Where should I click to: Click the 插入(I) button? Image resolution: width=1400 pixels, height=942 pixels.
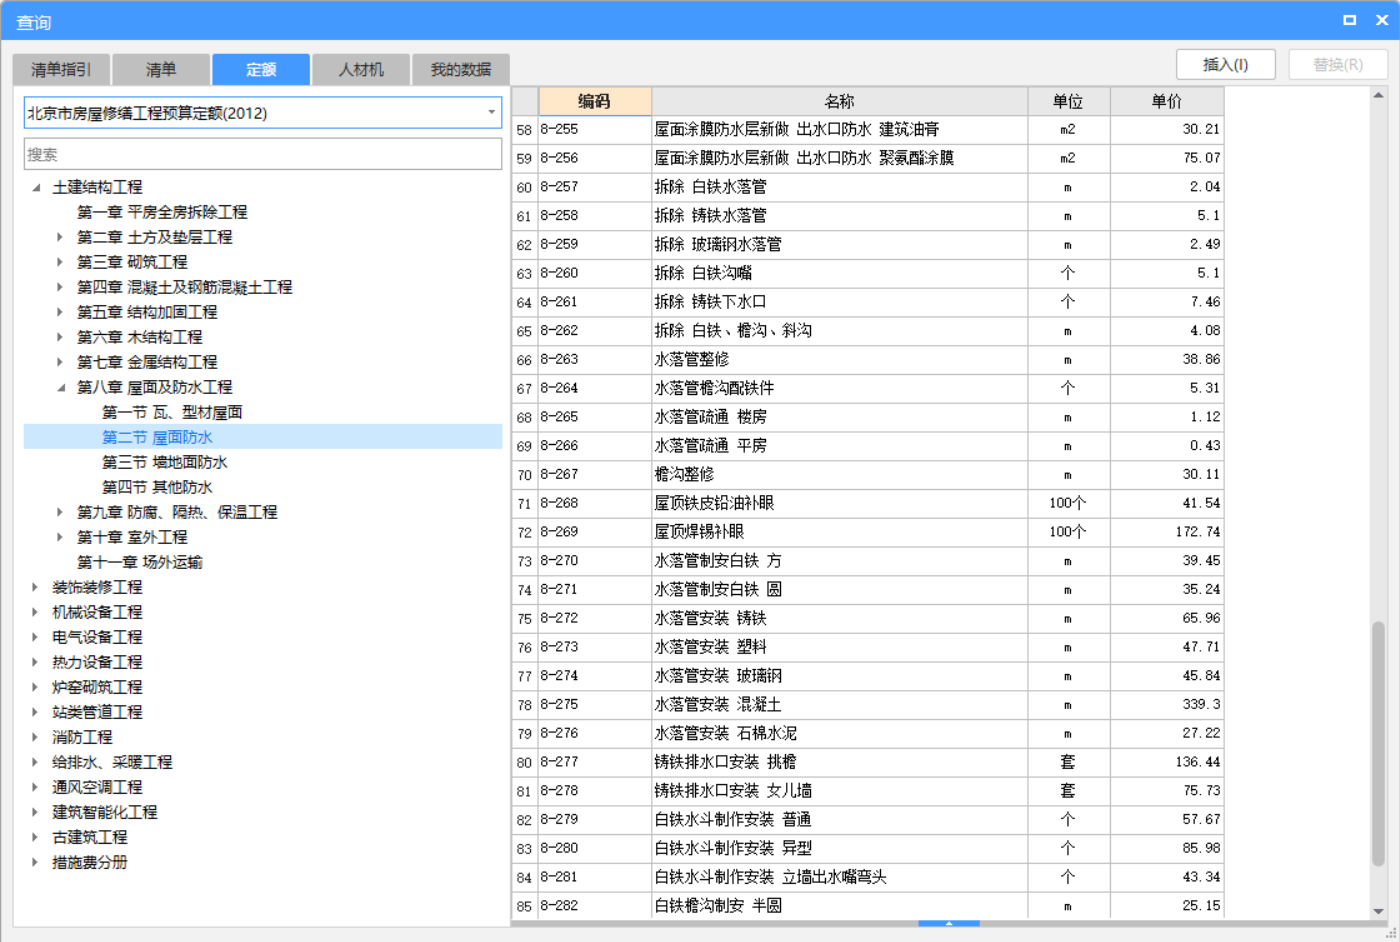pyautogui.click(x=1225, y=64)
